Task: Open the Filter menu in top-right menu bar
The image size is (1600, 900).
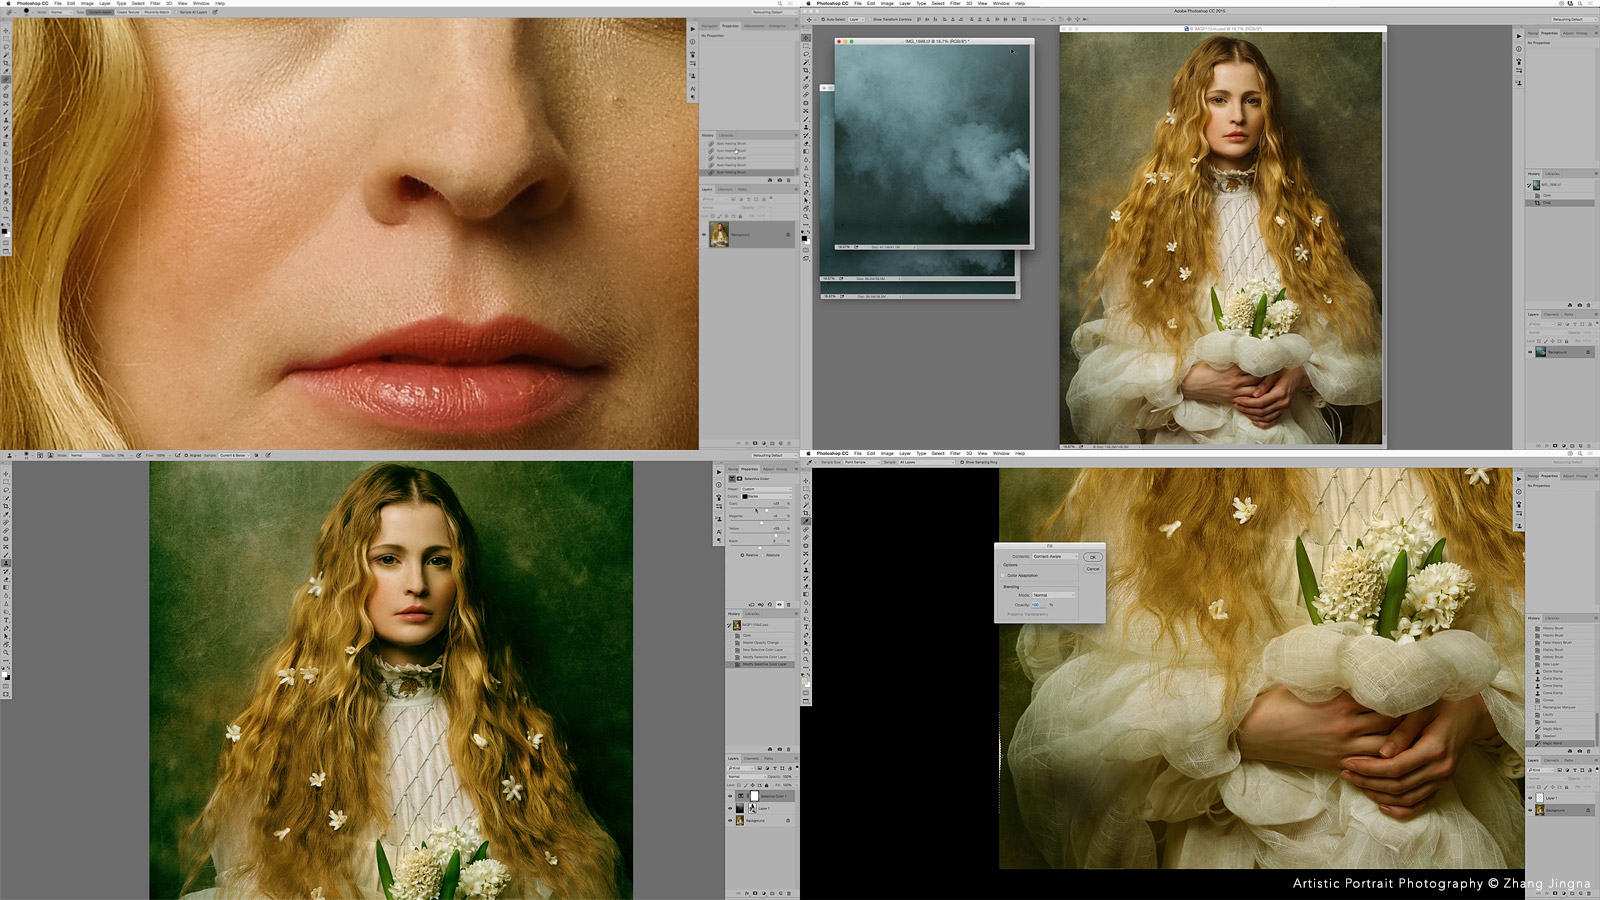Action: [x=955, y=3]
